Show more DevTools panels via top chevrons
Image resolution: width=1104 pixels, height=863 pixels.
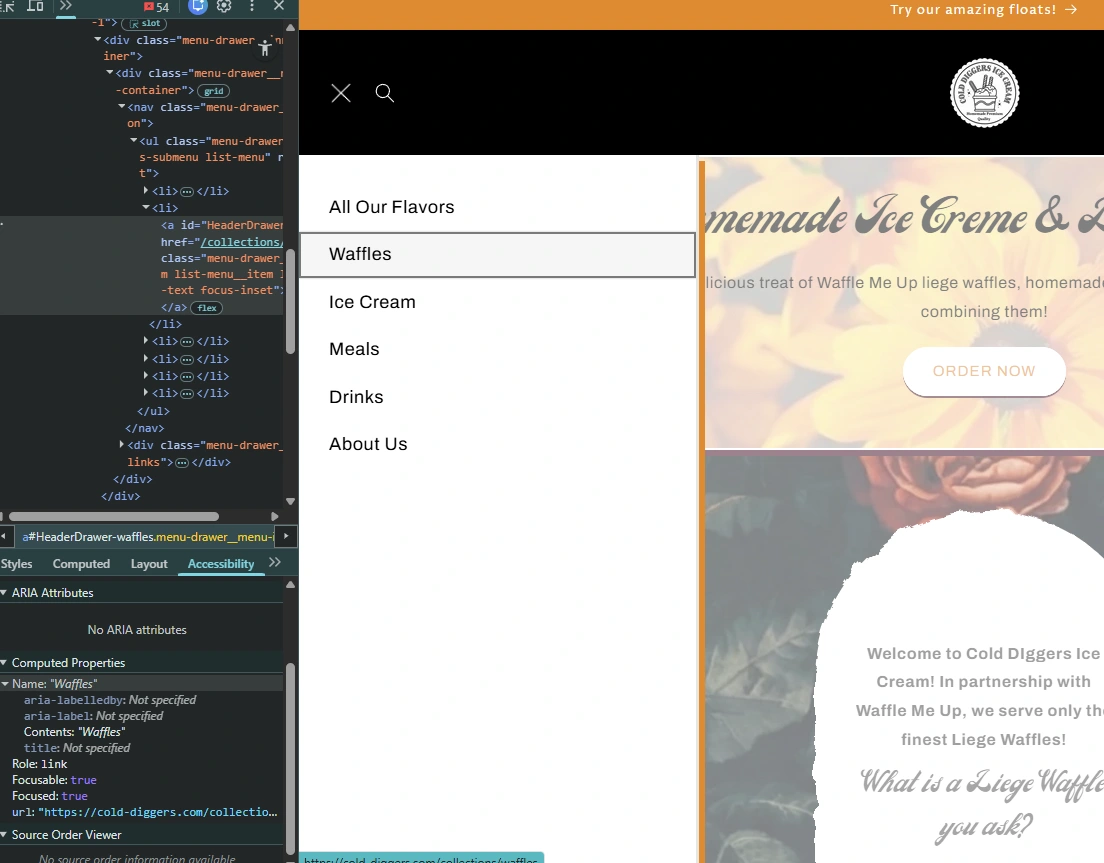(x=65, y=6)
